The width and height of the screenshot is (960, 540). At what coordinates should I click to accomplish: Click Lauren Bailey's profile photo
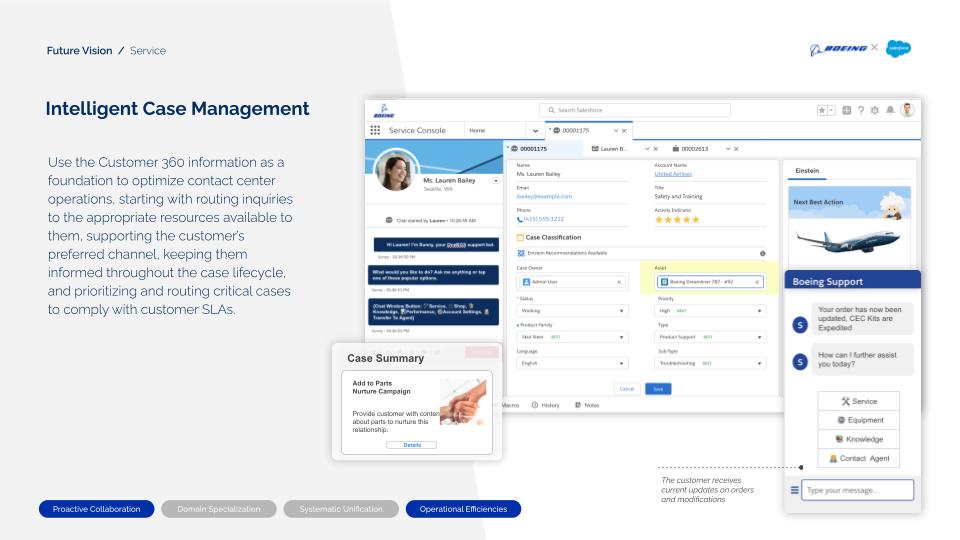396,170
